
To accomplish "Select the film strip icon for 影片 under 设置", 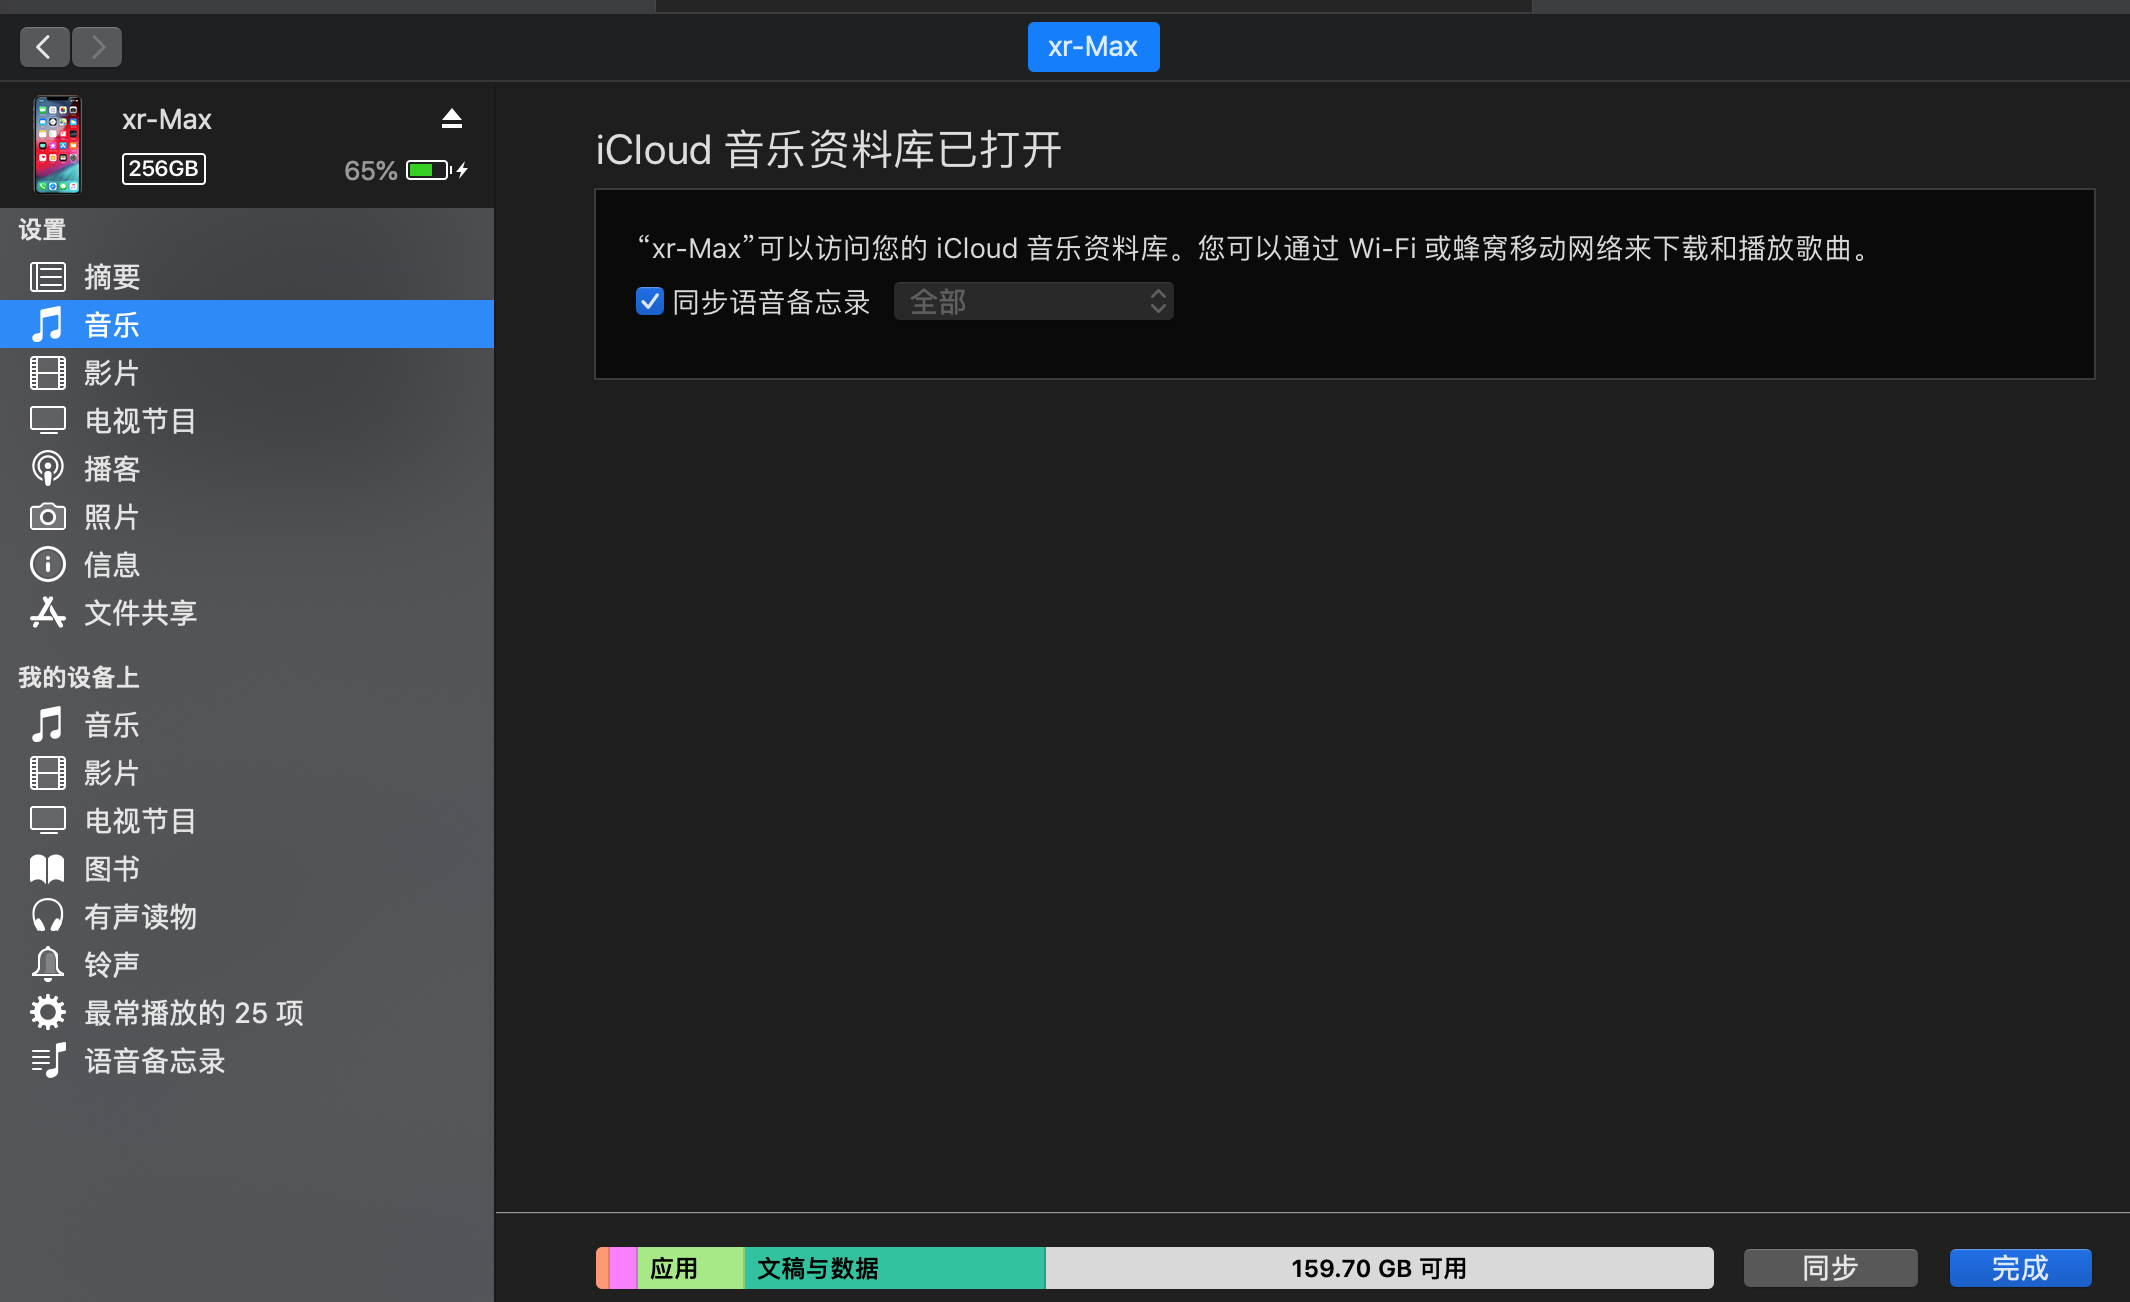I will click(x=47, y=373).
